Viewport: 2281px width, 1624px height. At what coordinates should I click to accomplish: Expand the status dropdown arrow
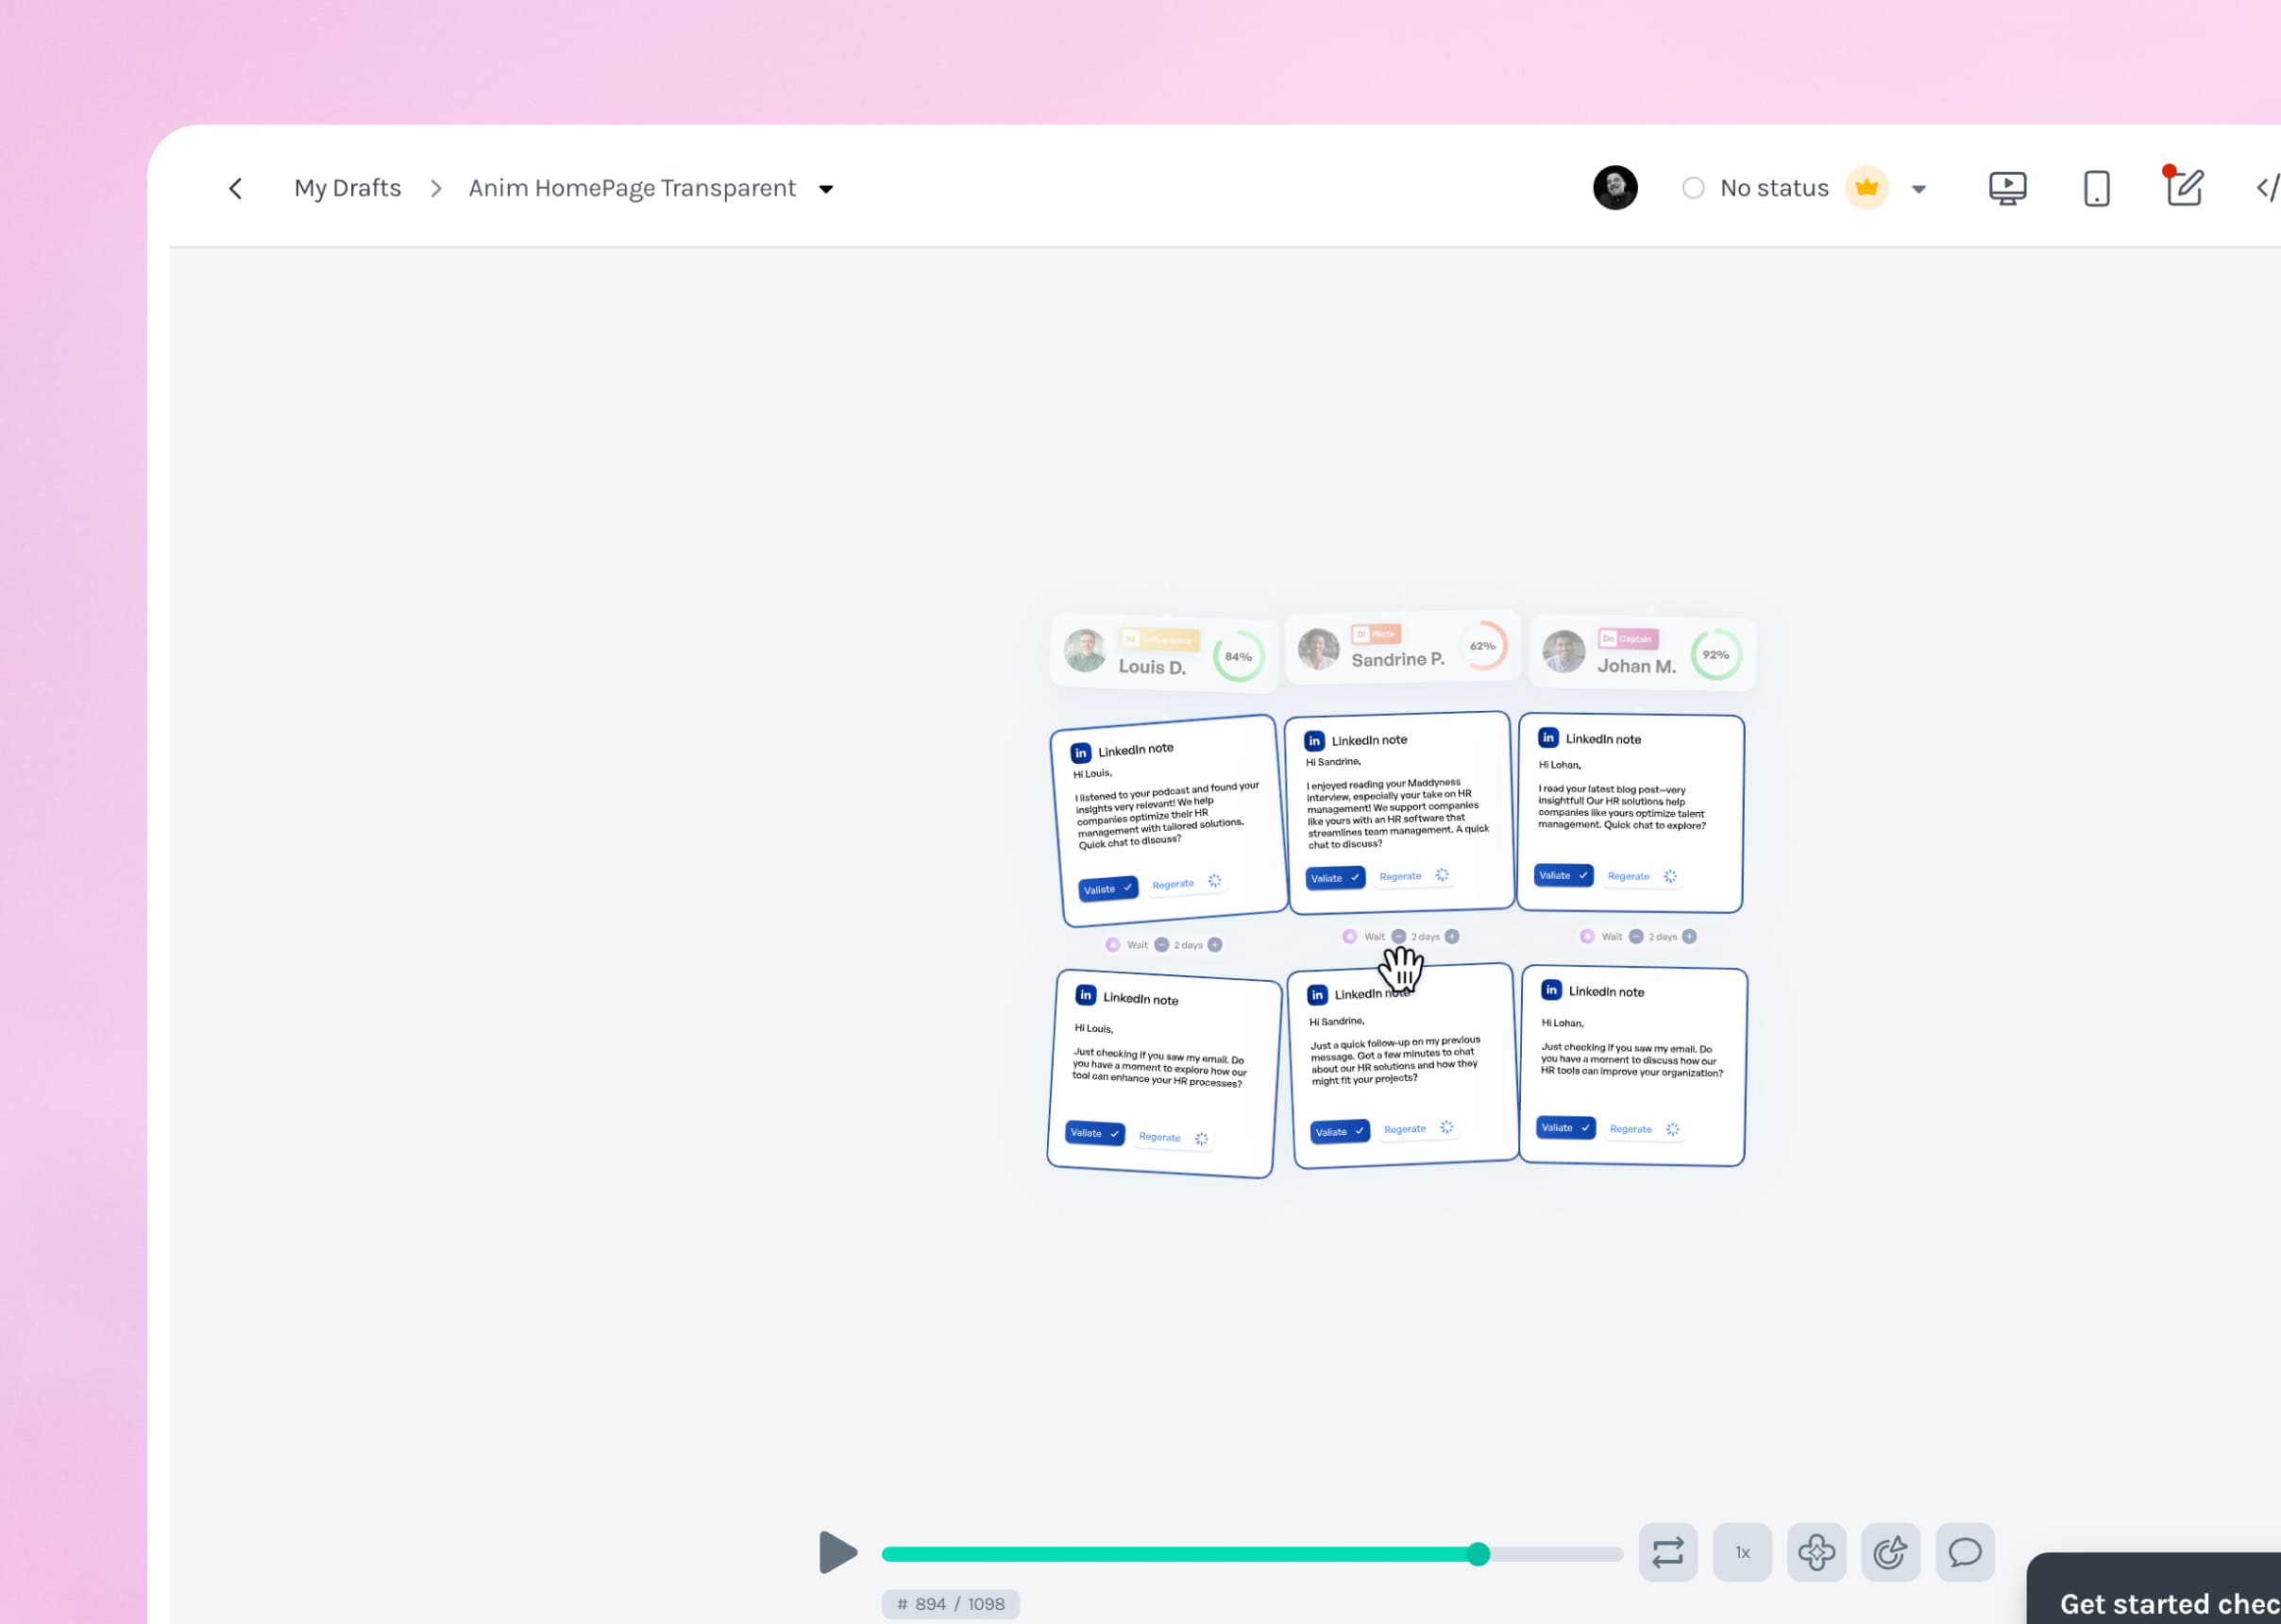1918,189
